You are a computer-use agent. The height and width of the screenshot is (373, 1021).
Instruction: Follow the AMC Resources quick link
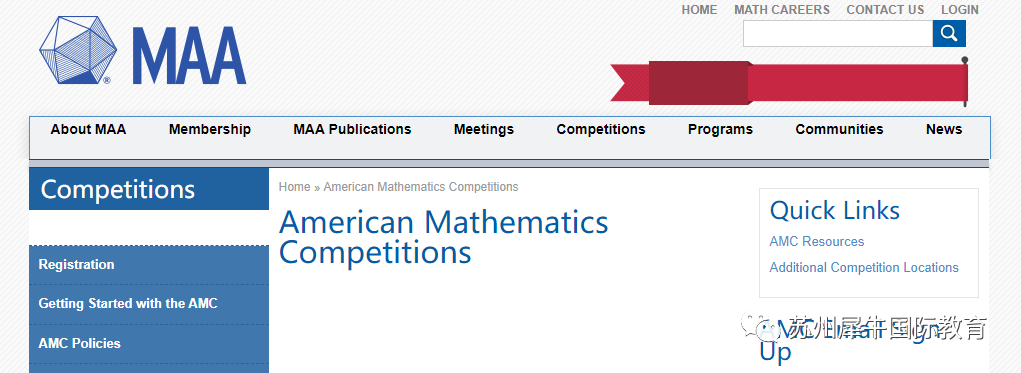(x=817, y=242)
